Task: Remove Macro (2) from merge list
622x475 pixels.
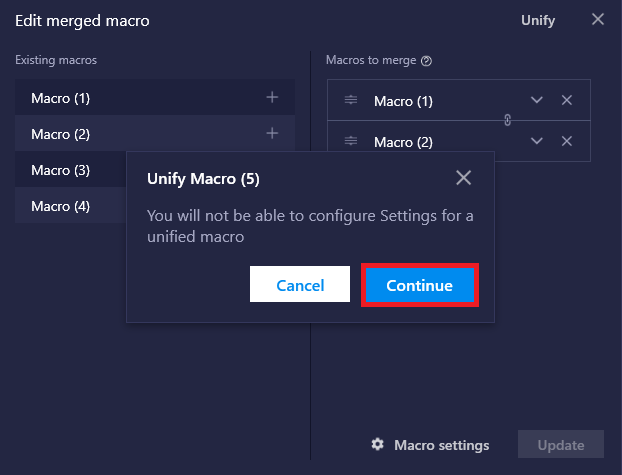Action: (x=567, y=141)
